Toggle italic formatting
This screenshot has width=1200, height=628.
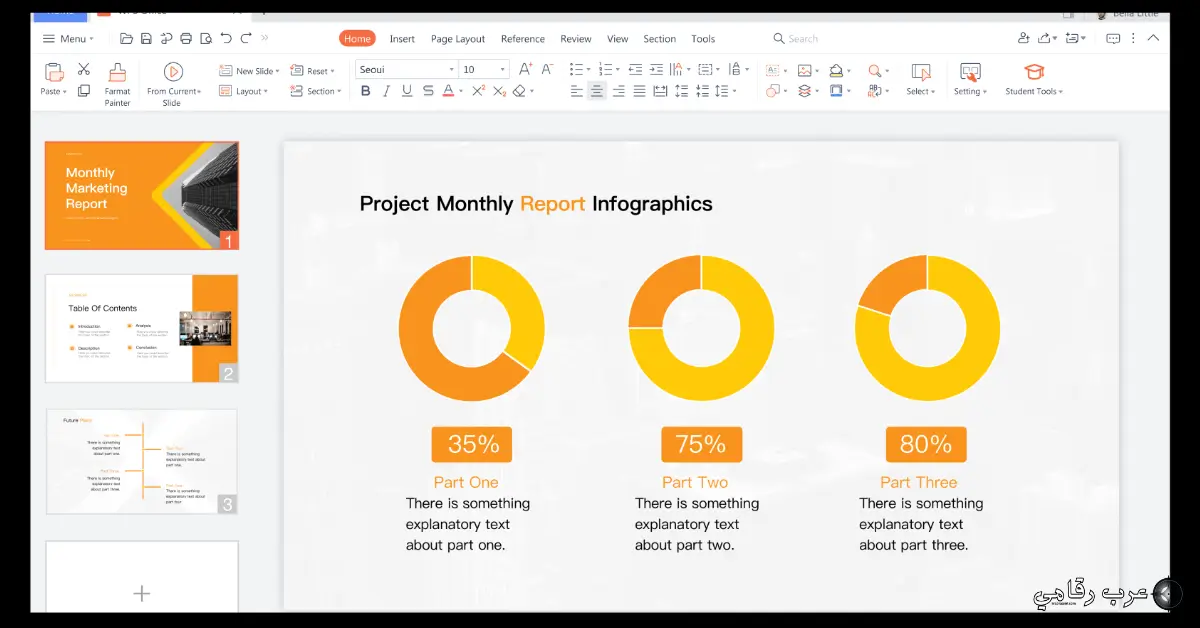[386, 91]
